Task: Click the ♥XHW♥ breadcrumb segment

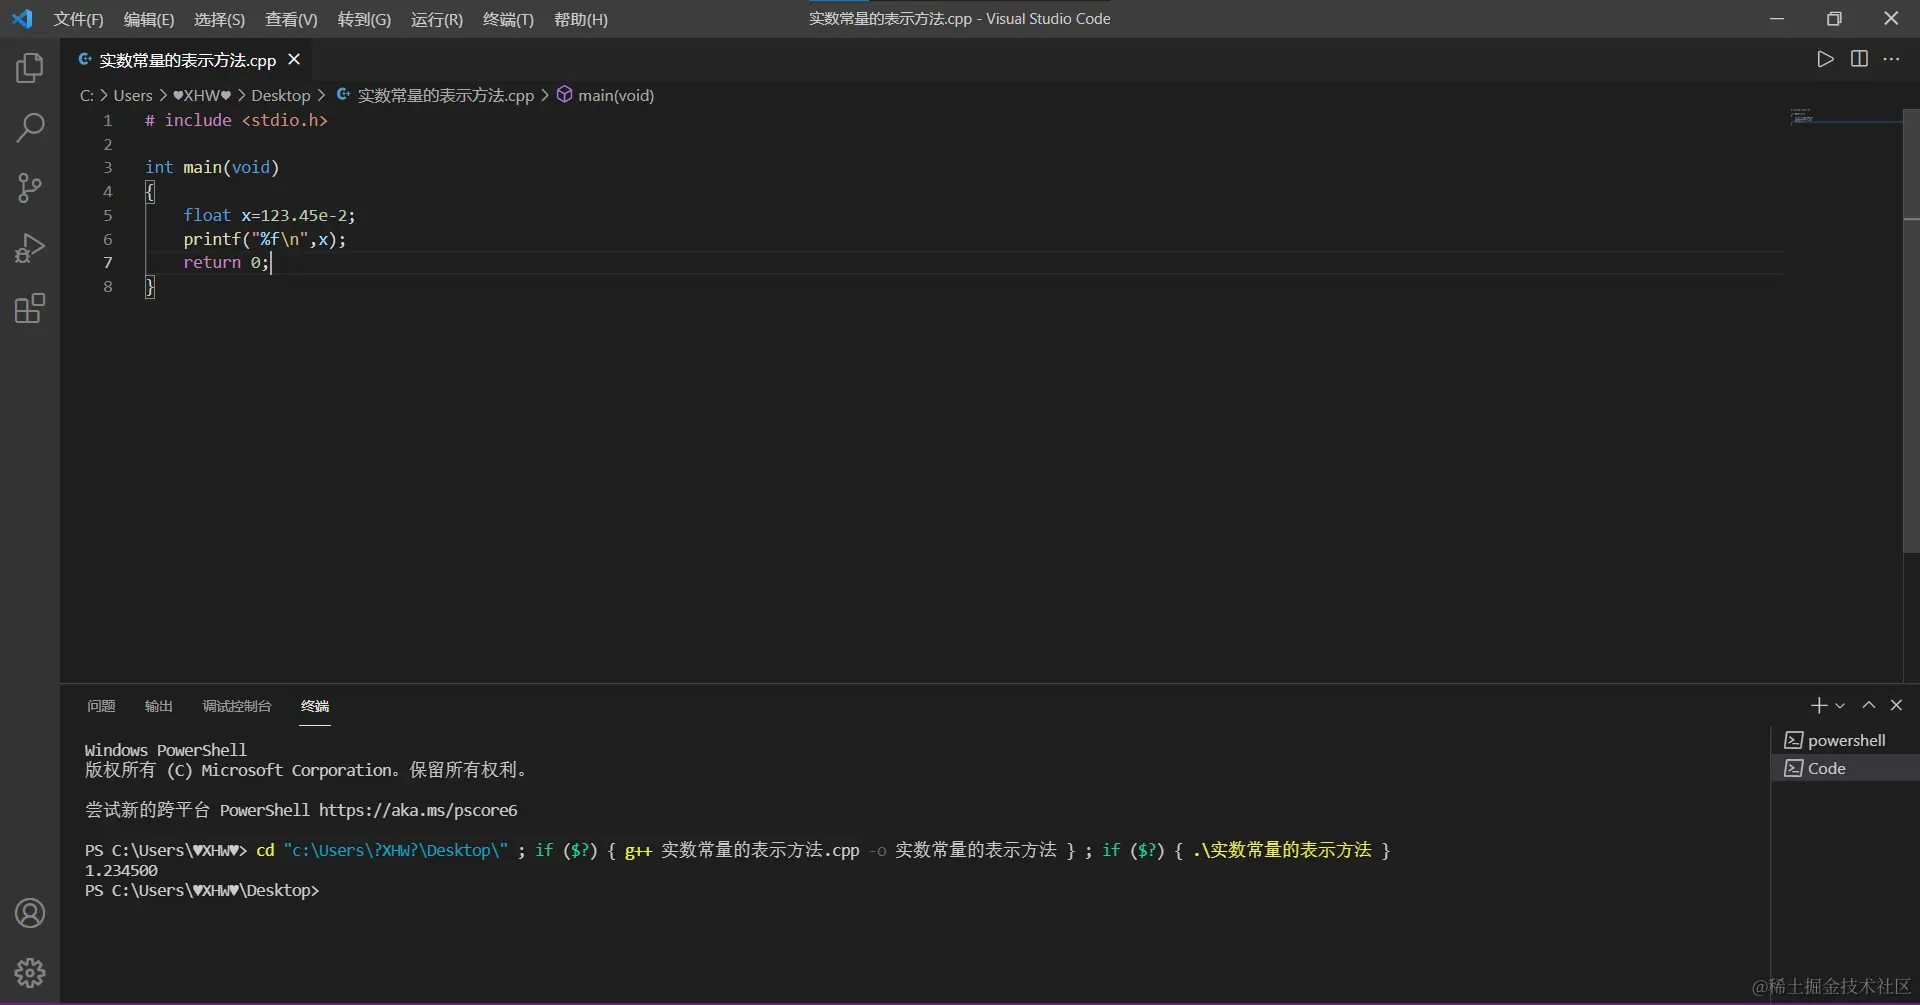Action: [x=202, y=95]
